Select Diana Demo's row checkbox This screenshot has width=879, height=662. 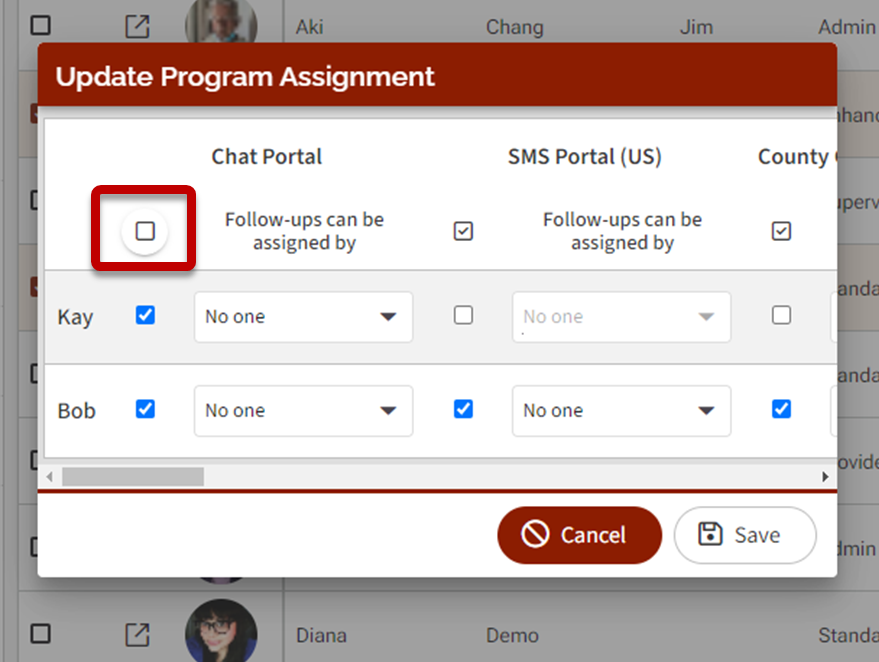[40, 634]
